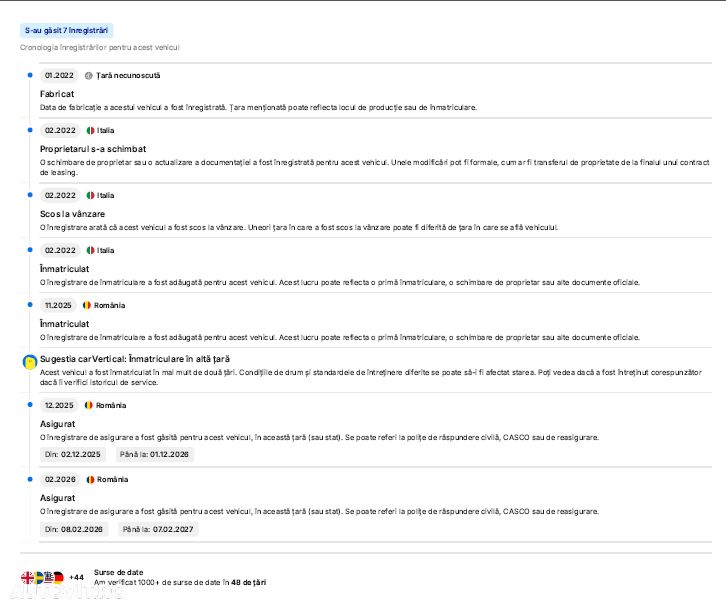
Task: Click the Italy flag on the Scos la vânzare entry
Action: coord(90,195)
